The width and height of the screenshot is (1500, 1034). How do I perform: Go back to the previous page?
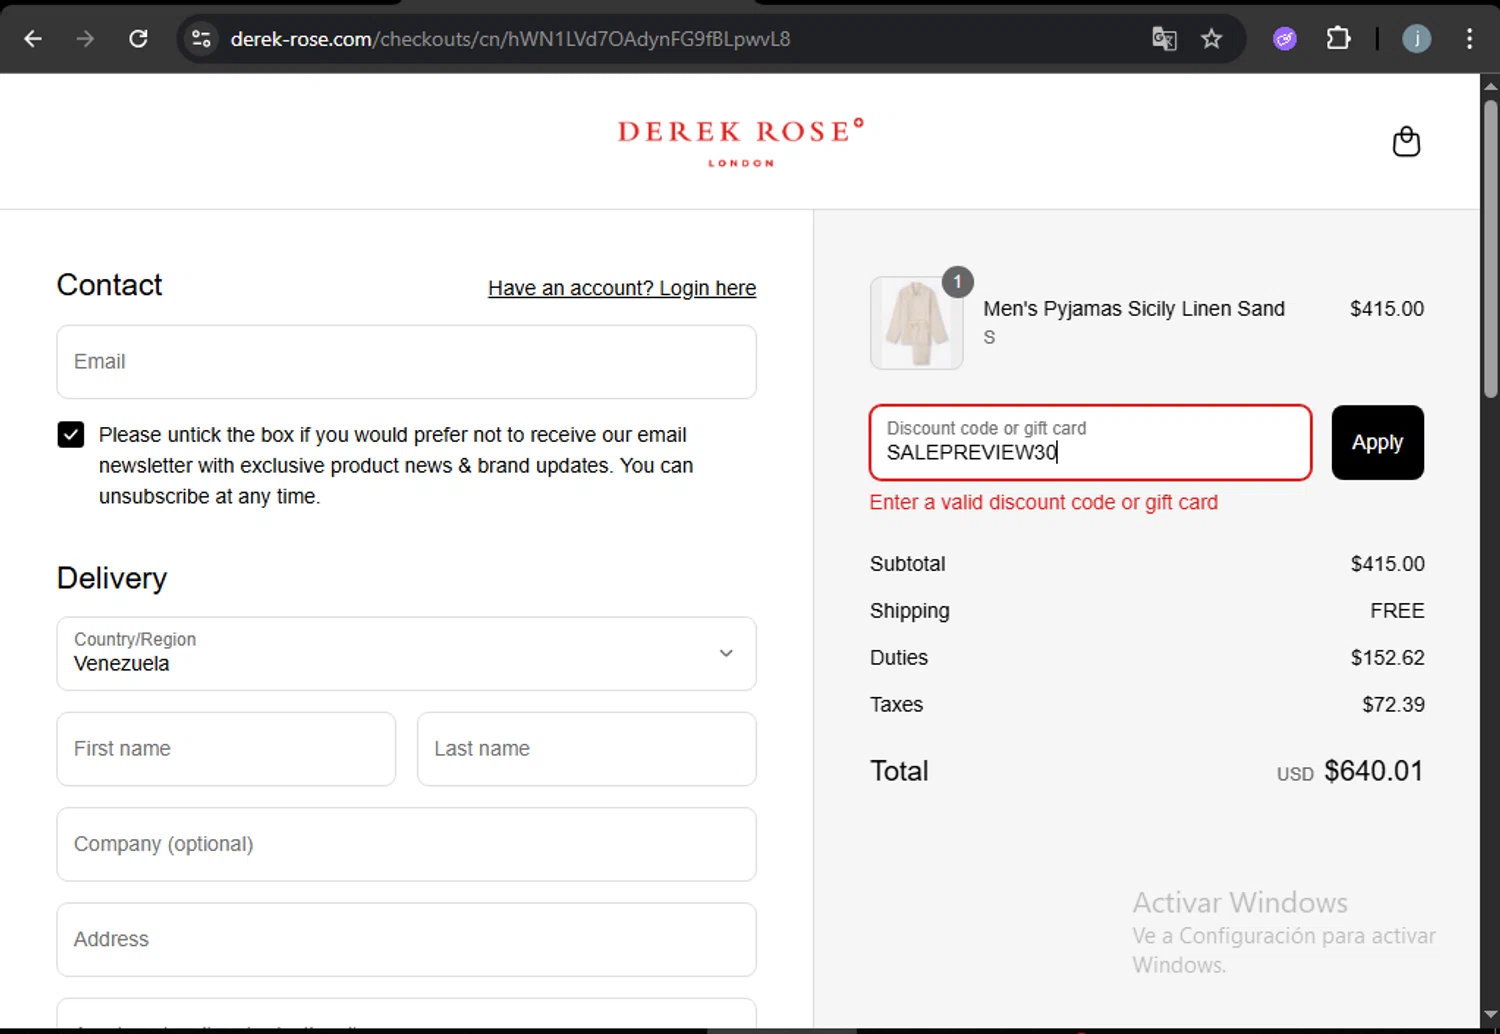point(33,39)
